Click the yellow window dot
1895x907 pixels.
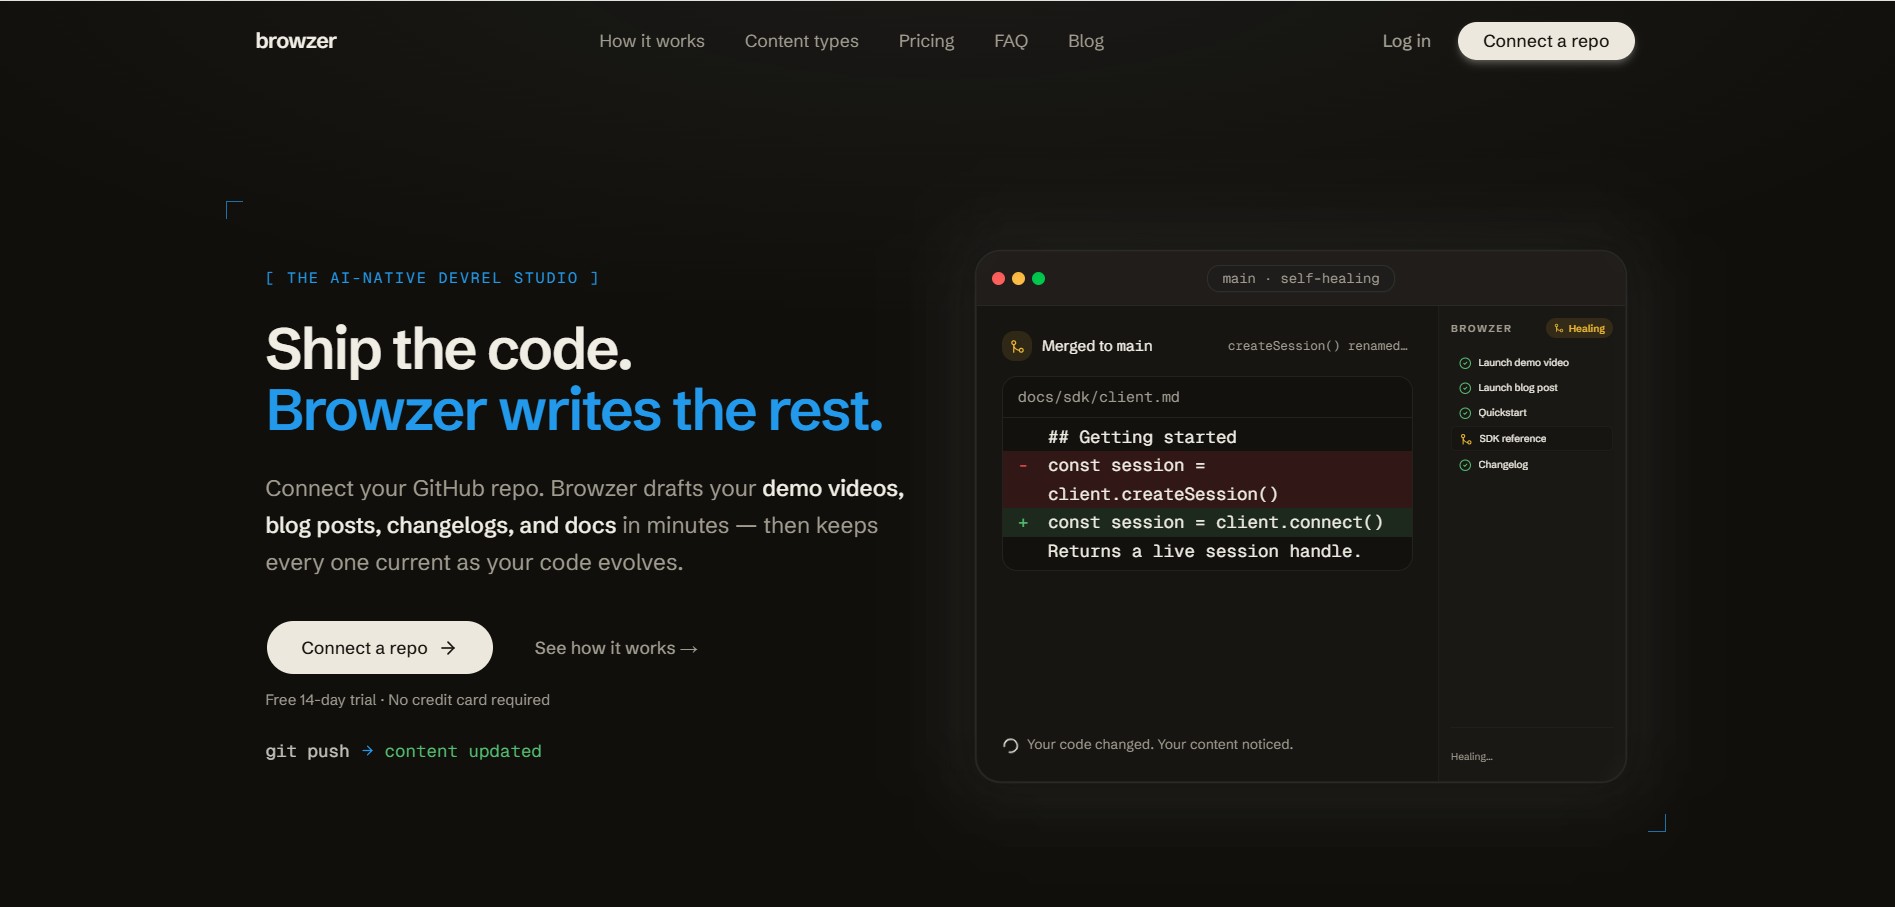coord(1018,279)
